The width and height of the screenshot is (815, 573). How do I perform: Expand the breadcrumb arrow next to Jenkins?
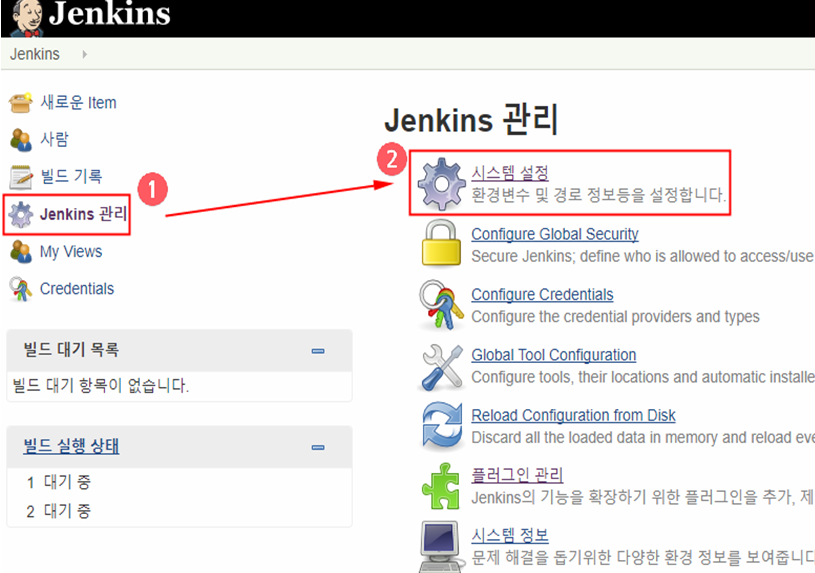(84, 54)
